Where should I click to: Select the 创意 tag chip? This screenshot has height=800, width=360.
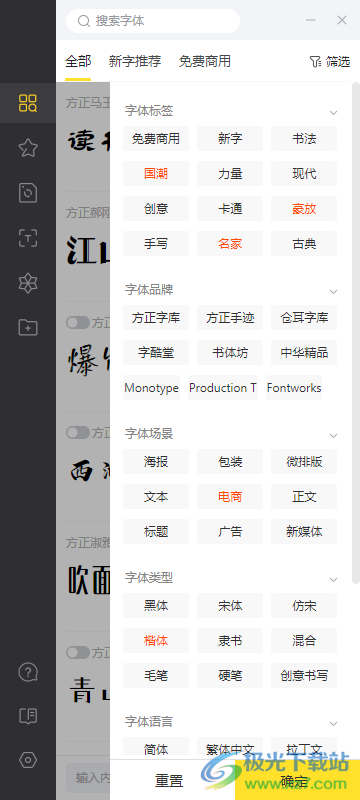156,209
